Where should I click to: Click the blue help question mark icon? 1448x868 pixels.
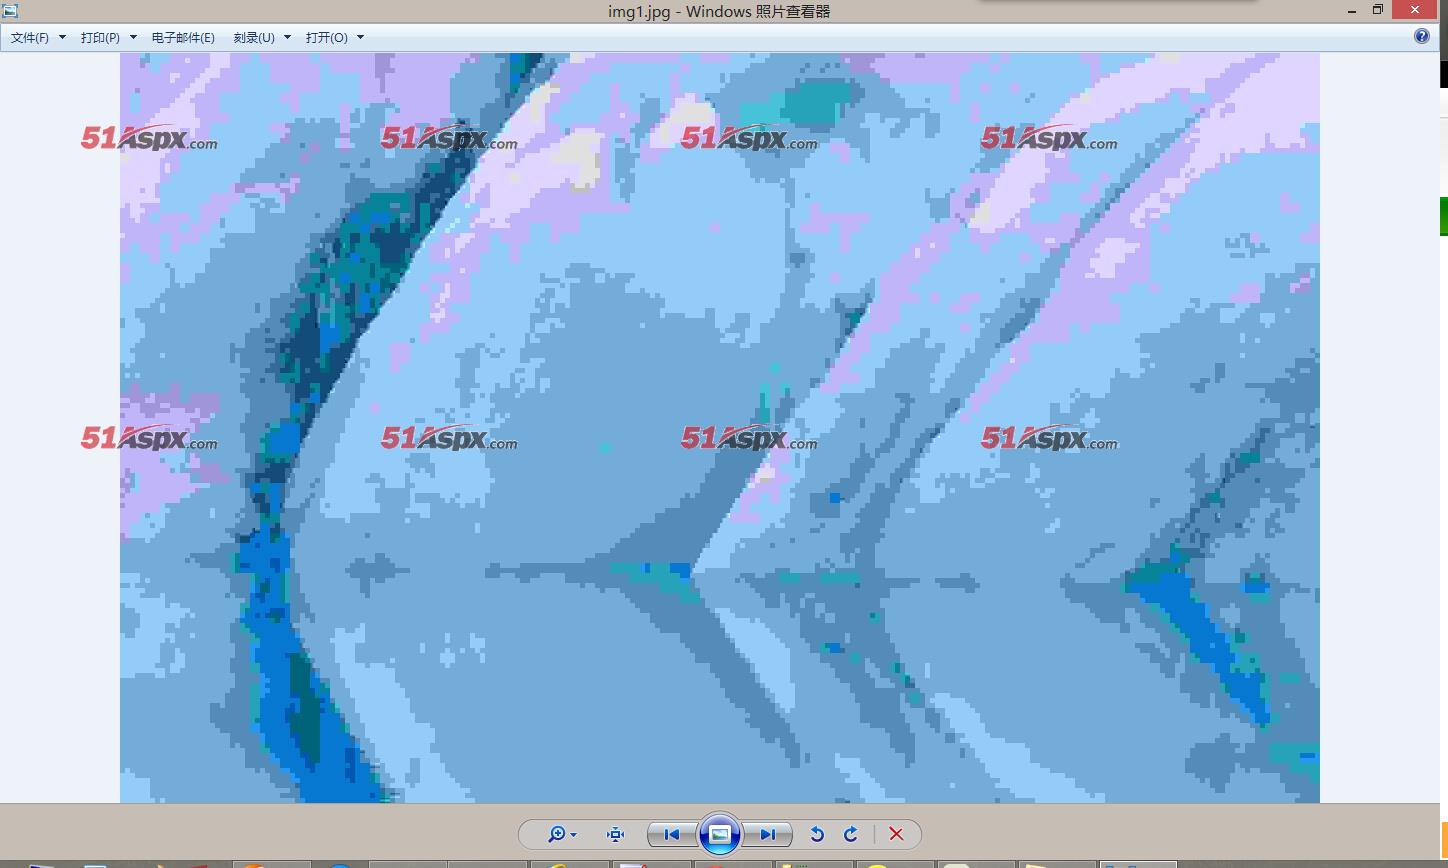click(x=1422, y=36)
